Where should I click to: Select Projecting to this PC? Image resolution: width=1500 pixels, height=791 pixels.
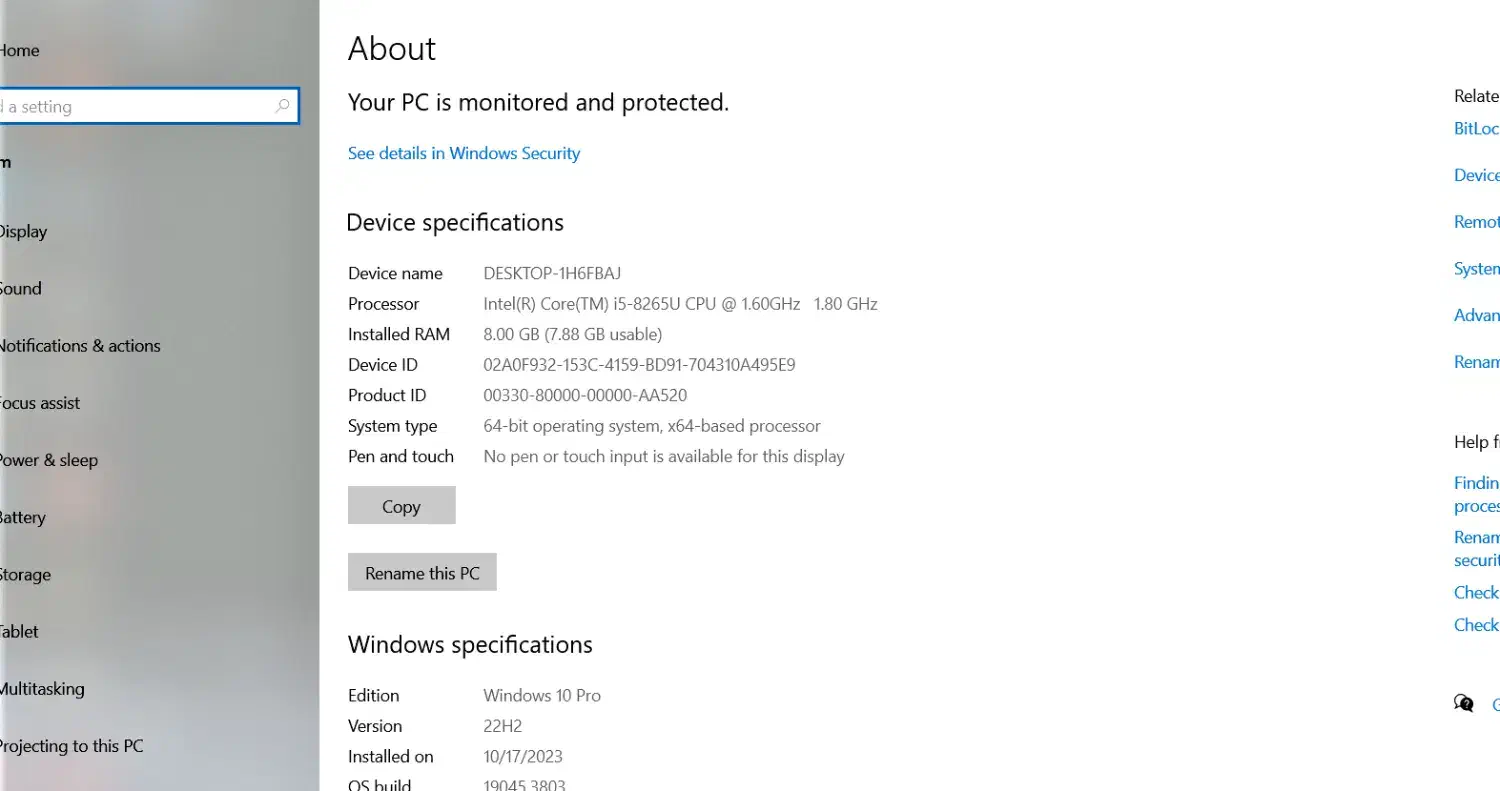click(71, 745)
